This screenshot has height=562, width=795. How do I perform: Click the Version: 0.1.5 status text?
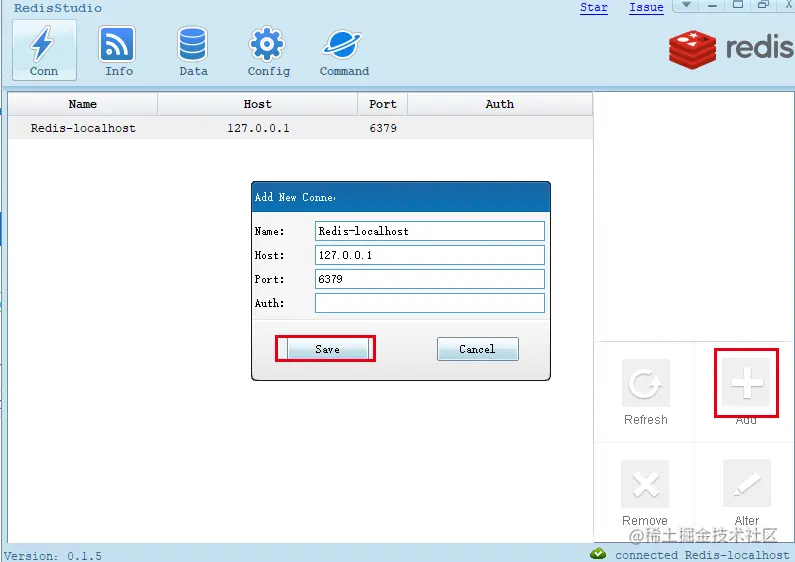pyautogui.click(x=53, y=555)
